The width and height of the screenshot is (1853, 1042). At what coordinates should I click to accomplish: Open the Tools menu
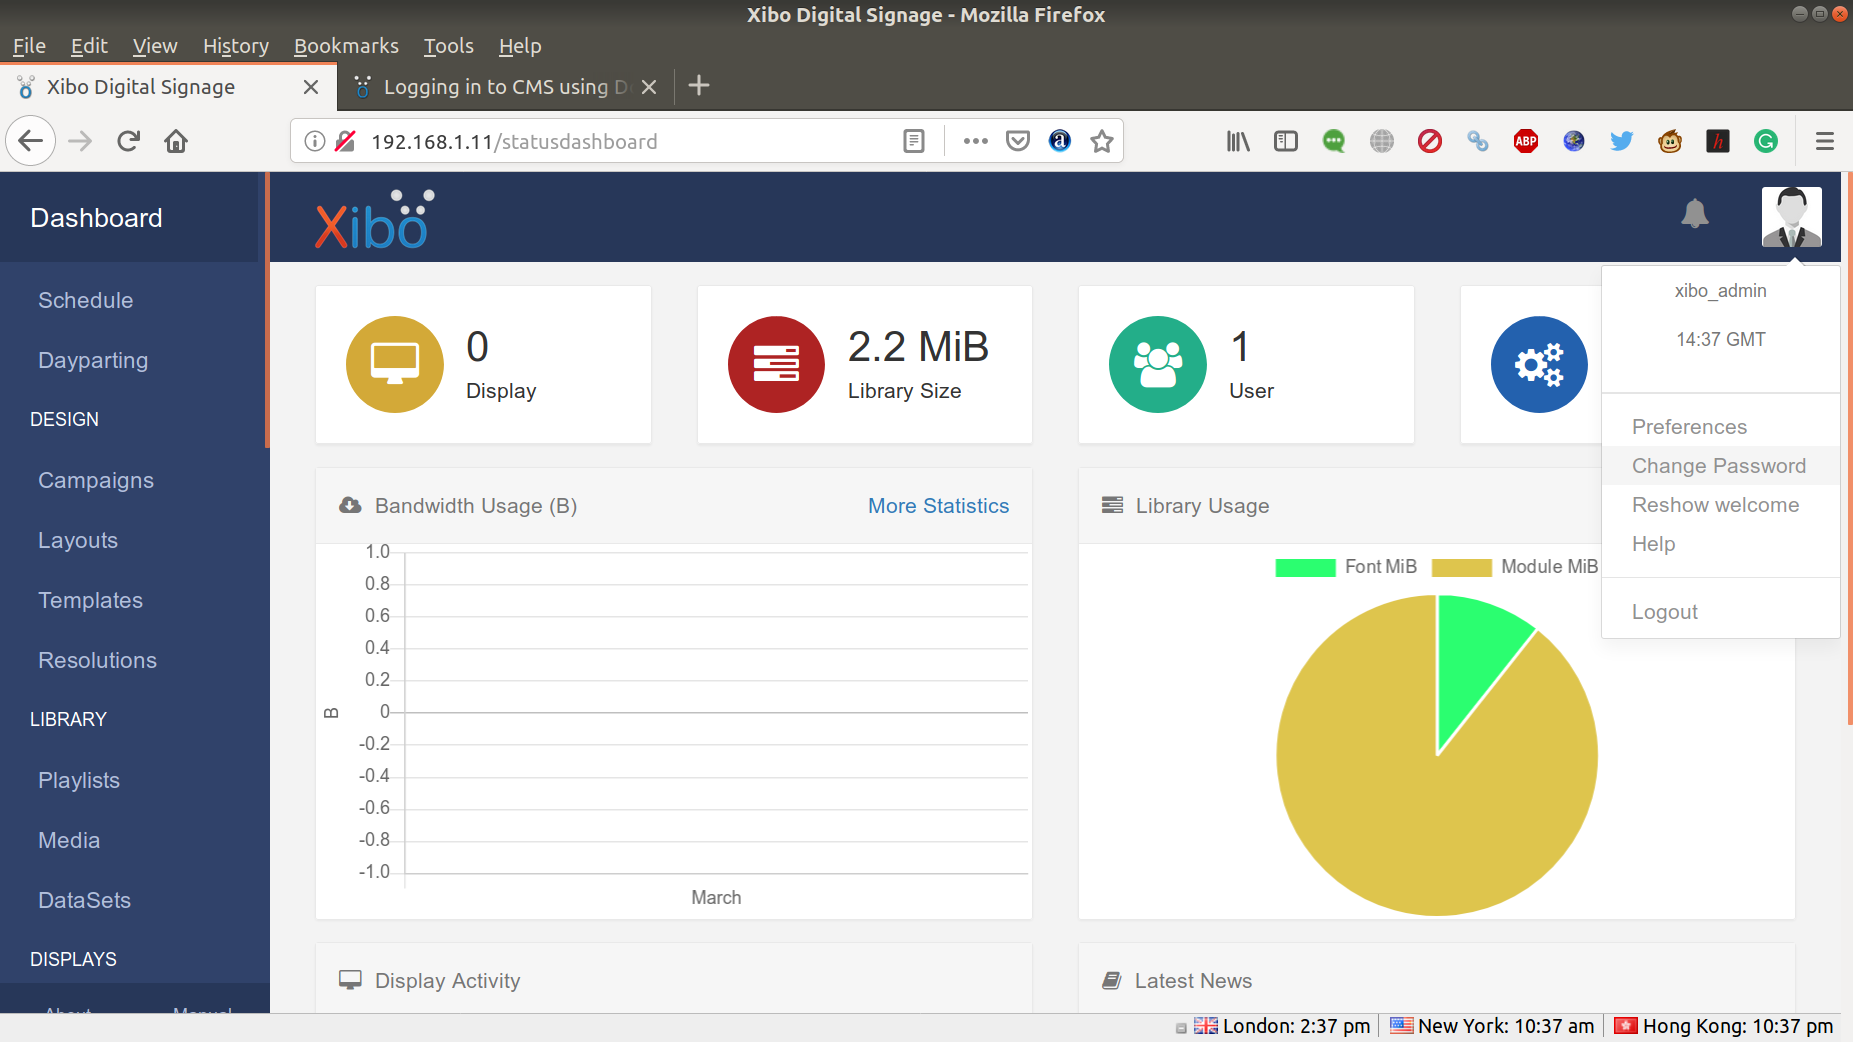click(448, 46)
